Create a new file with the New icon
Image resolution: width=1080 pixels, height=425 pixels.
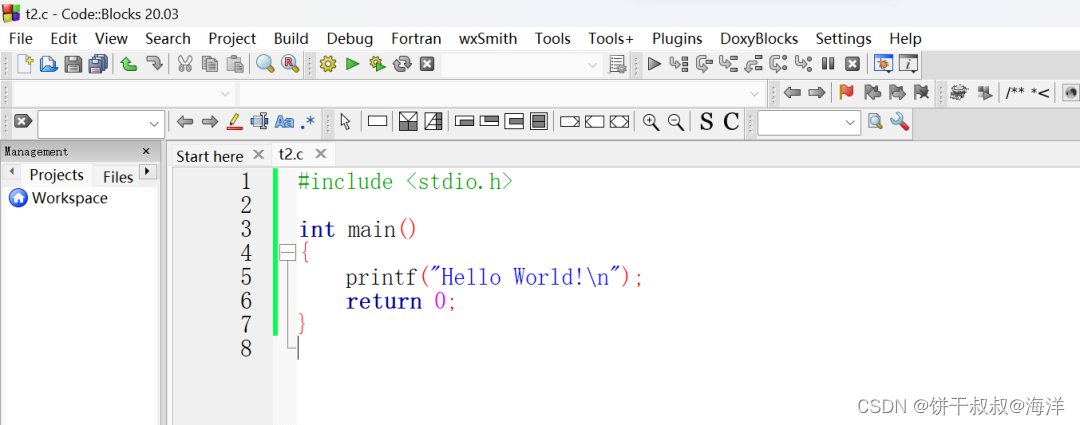pyautogui.click(x=25, y=64)
